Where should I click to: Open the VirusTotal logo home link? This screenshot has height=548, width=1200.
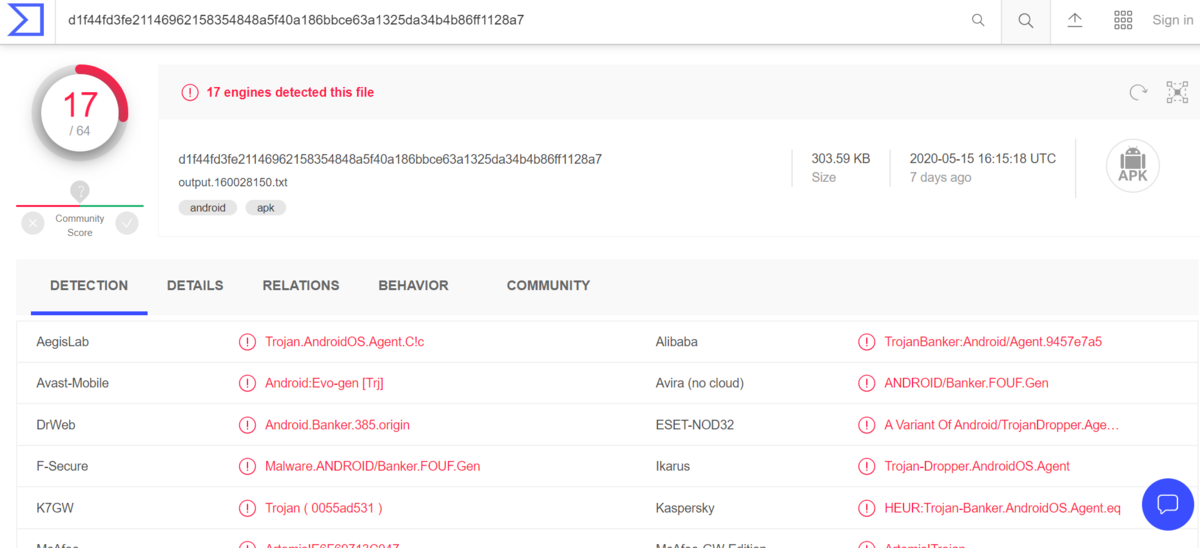coord(26,20)
